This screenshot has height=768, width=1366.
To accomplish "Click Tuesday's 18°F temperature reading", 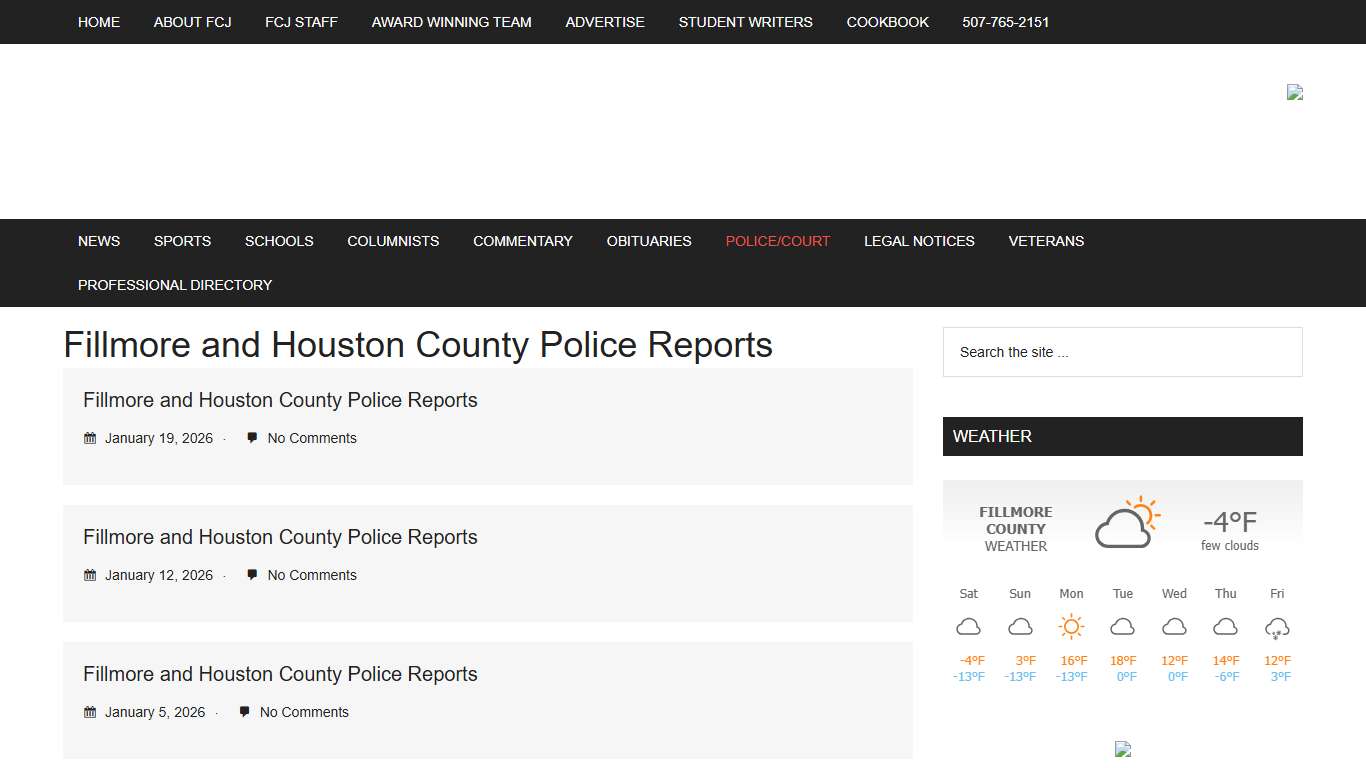I will (1122, 660).
